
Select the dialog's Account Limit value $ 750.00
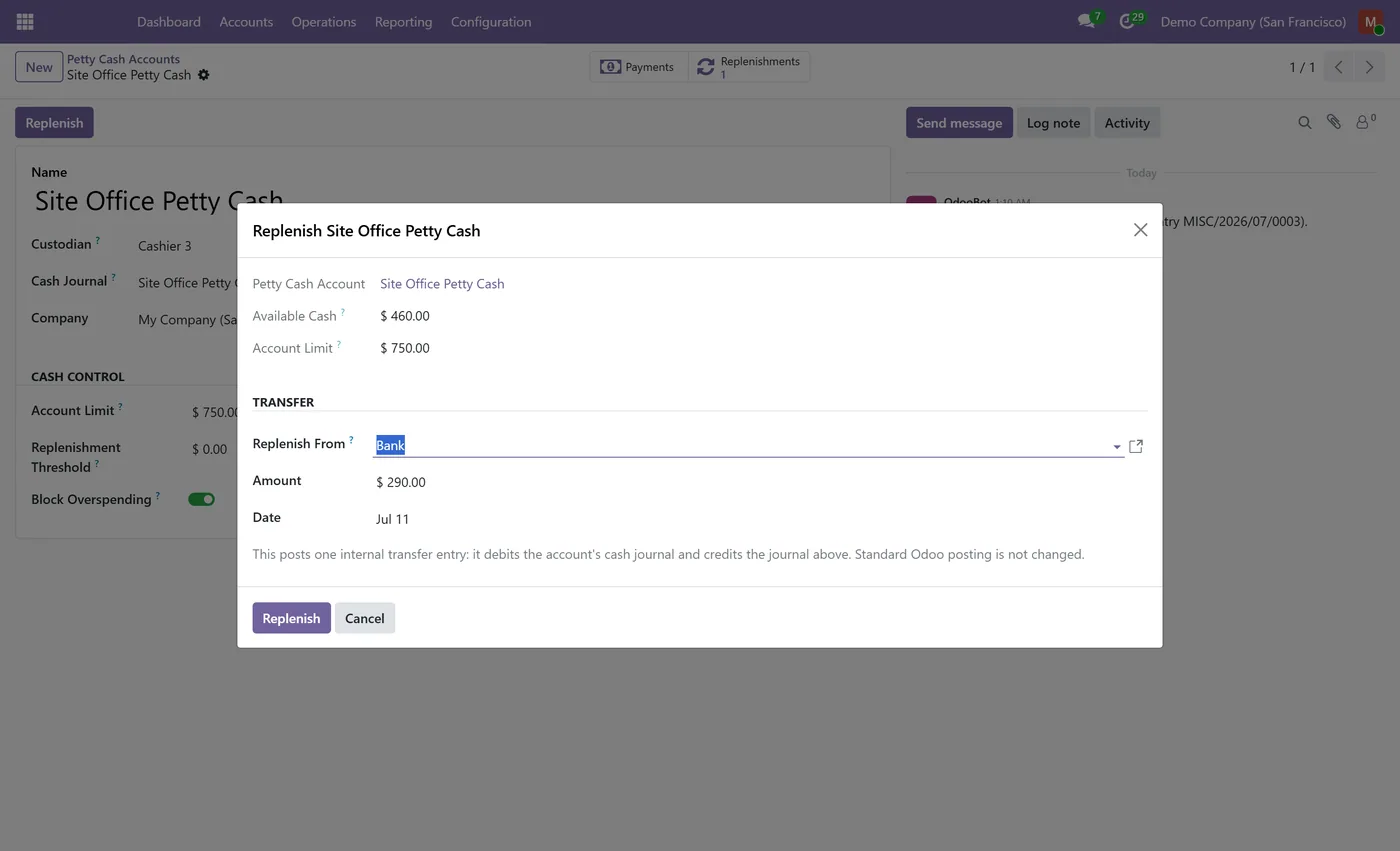point(405,348)
